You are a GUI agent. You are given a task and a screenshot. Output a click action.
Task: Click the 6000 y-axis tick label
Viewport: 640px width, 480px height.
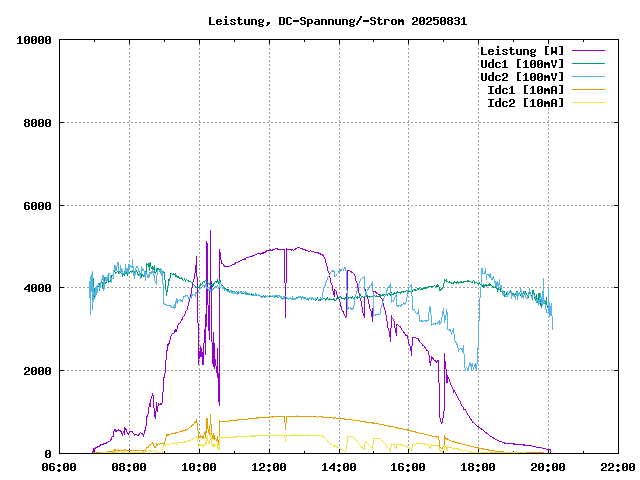tap(37, 206)
